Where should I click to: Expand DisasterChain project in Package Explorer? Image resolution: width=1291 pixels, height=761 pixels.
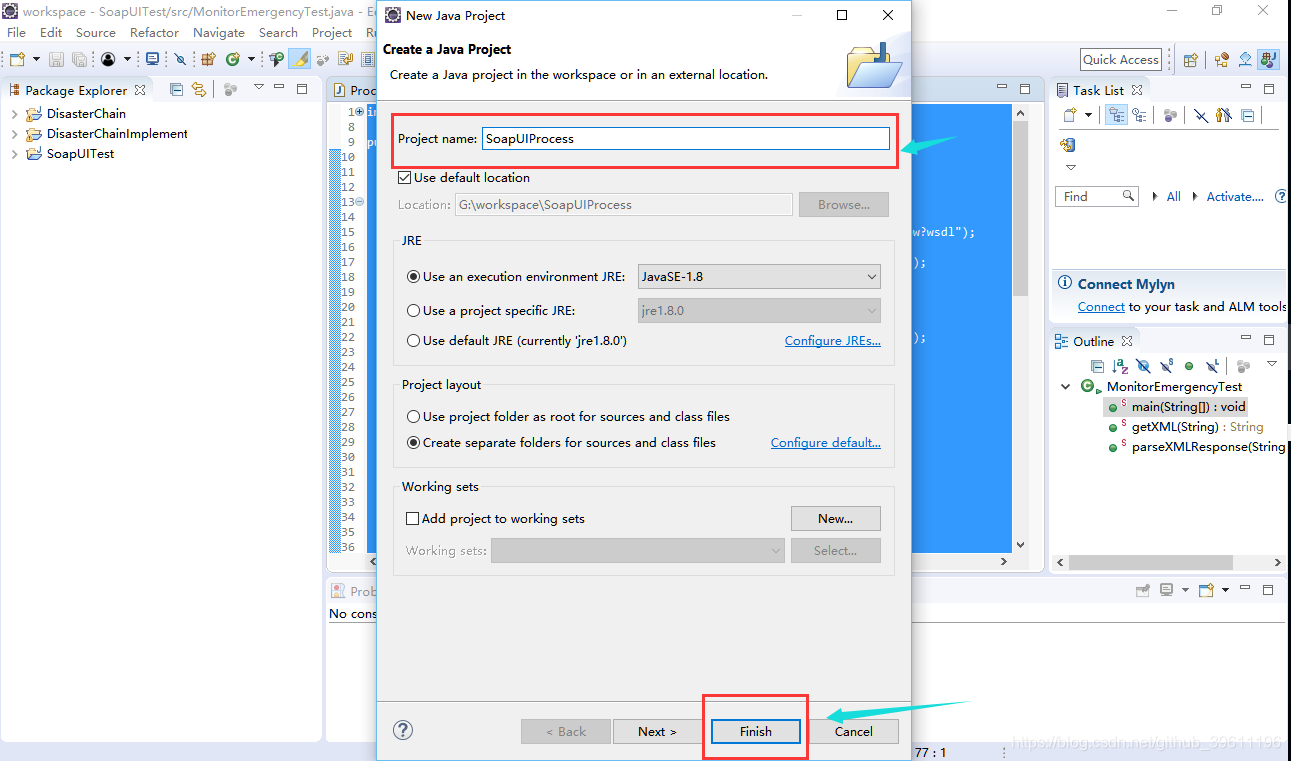pyautogui.click(x=14, y=114)
